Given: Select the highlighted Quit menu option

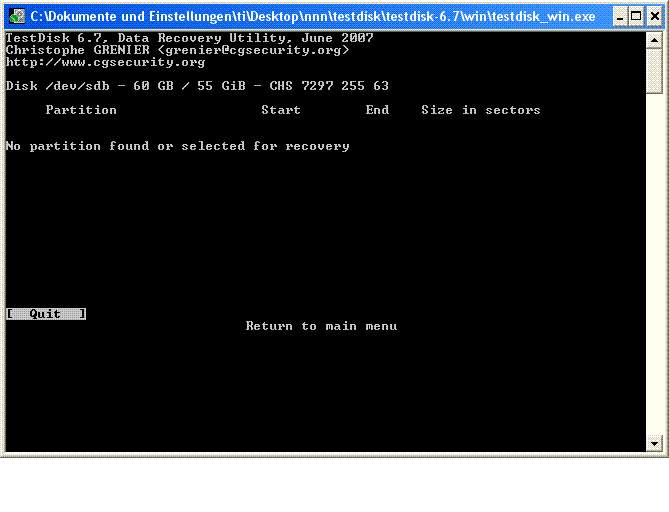Looking at the screenshot, I should pyautogui.click(x=46, y=314).
